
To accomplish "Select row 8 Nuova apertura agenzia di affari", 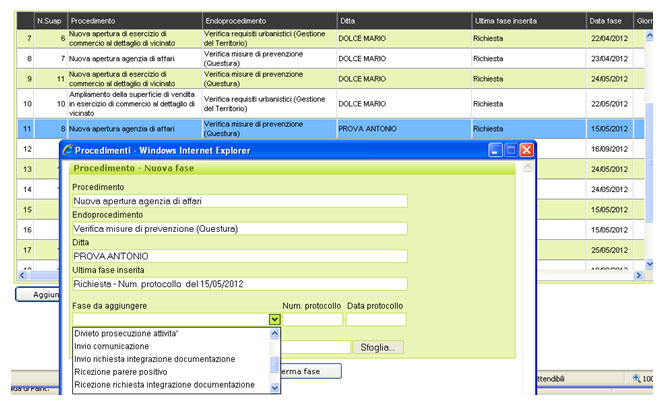I will coord(330,59).
